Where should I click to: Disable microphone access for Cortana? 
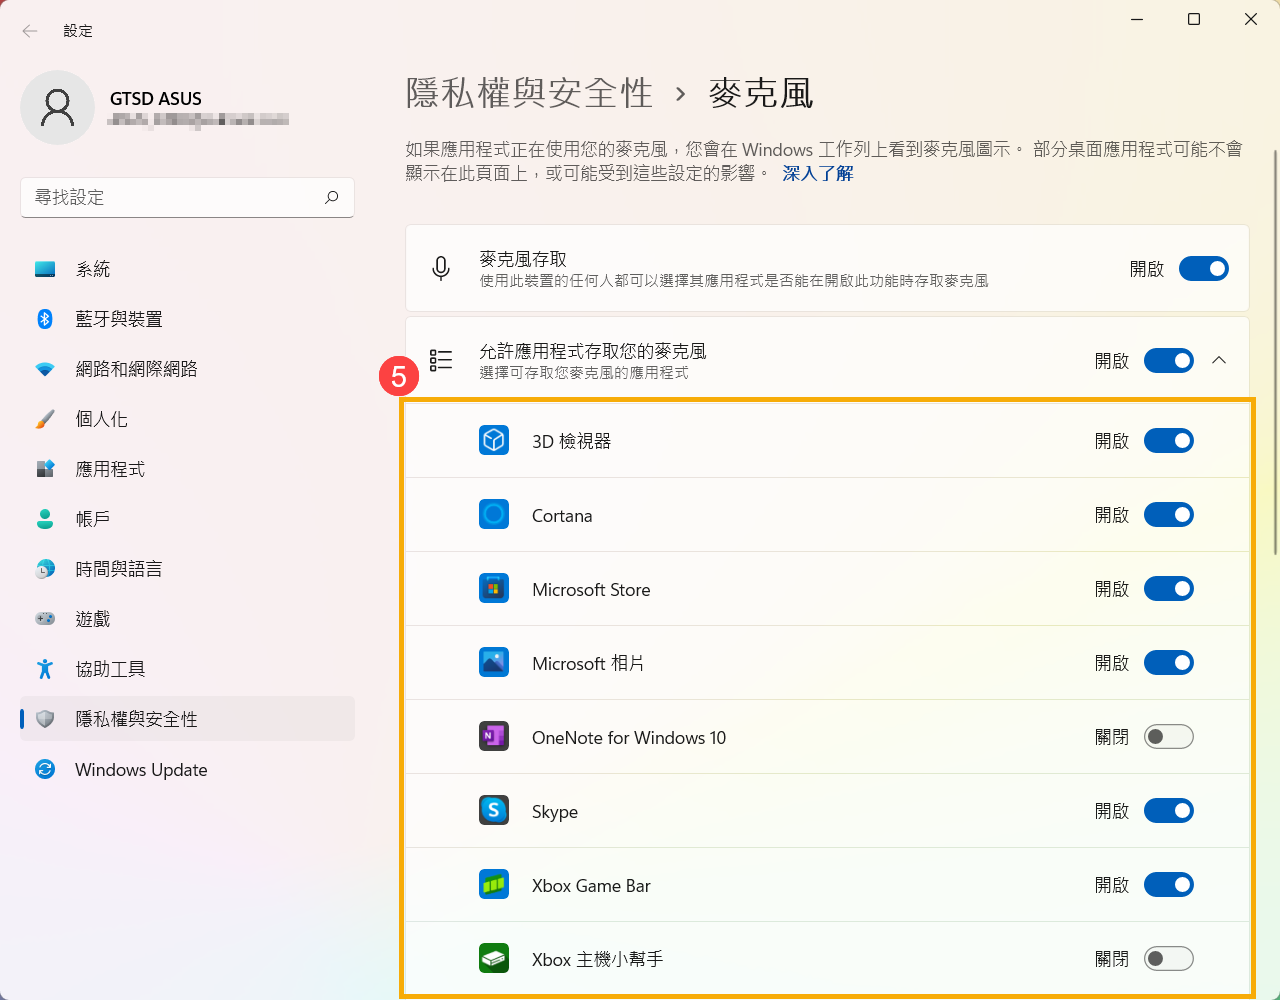1169,515
